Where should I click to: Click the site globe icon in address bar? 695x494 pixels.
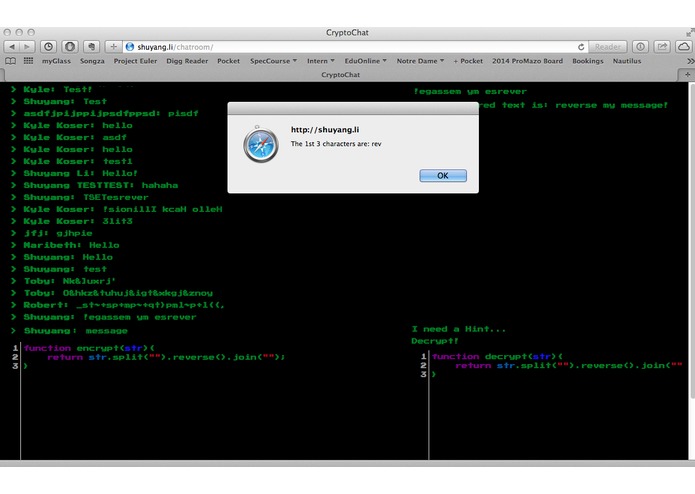click(130, 47)
